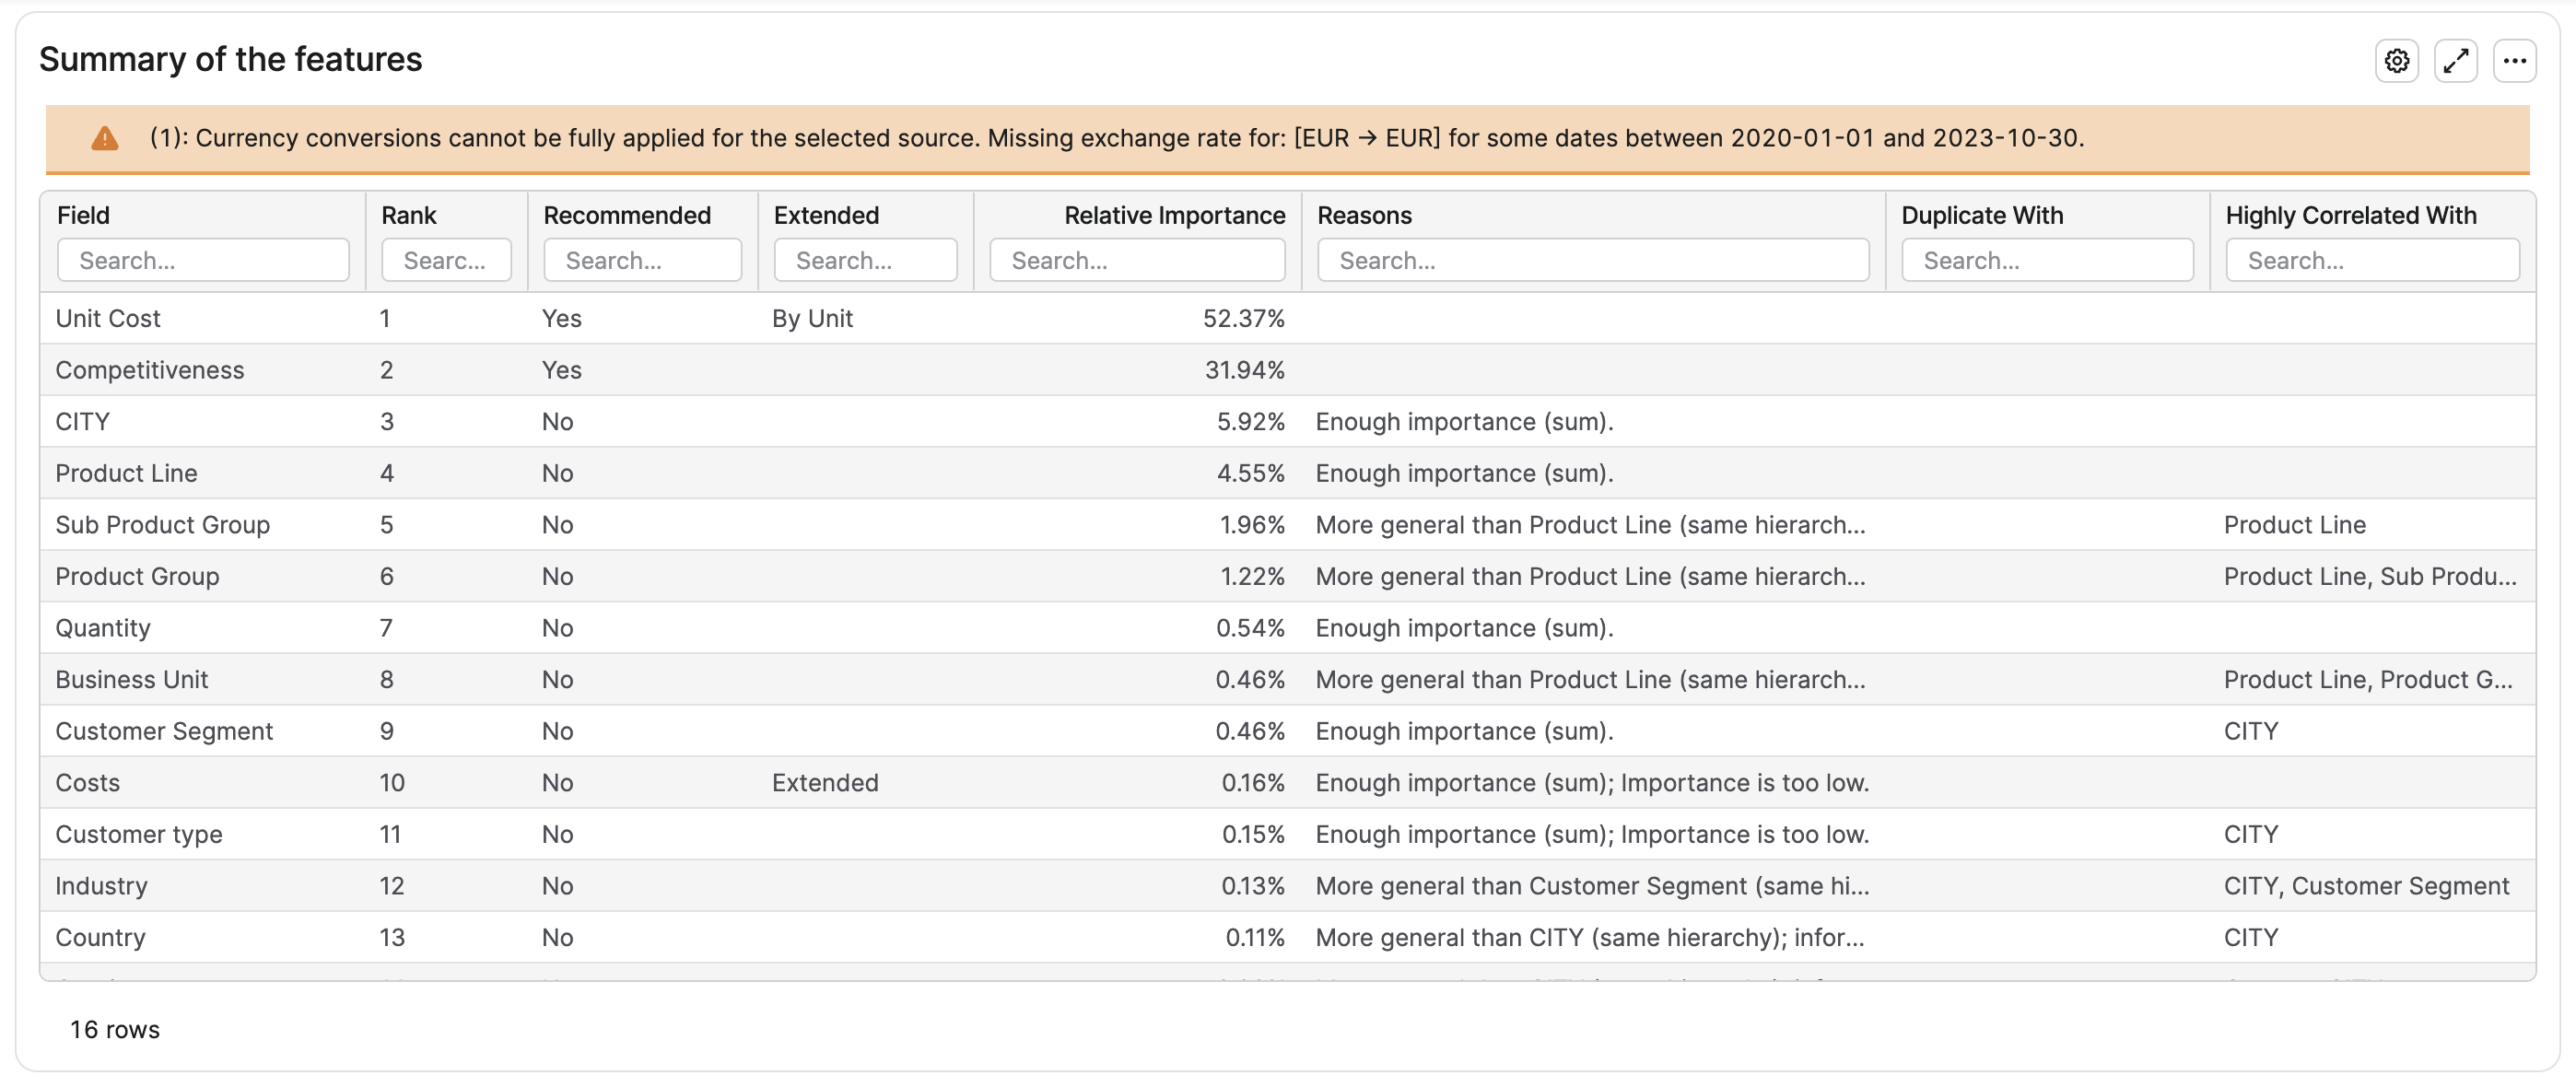Screen dimensions: 2576x1087
Task: Click the Rank column header
Action: [x=409, y=215]
